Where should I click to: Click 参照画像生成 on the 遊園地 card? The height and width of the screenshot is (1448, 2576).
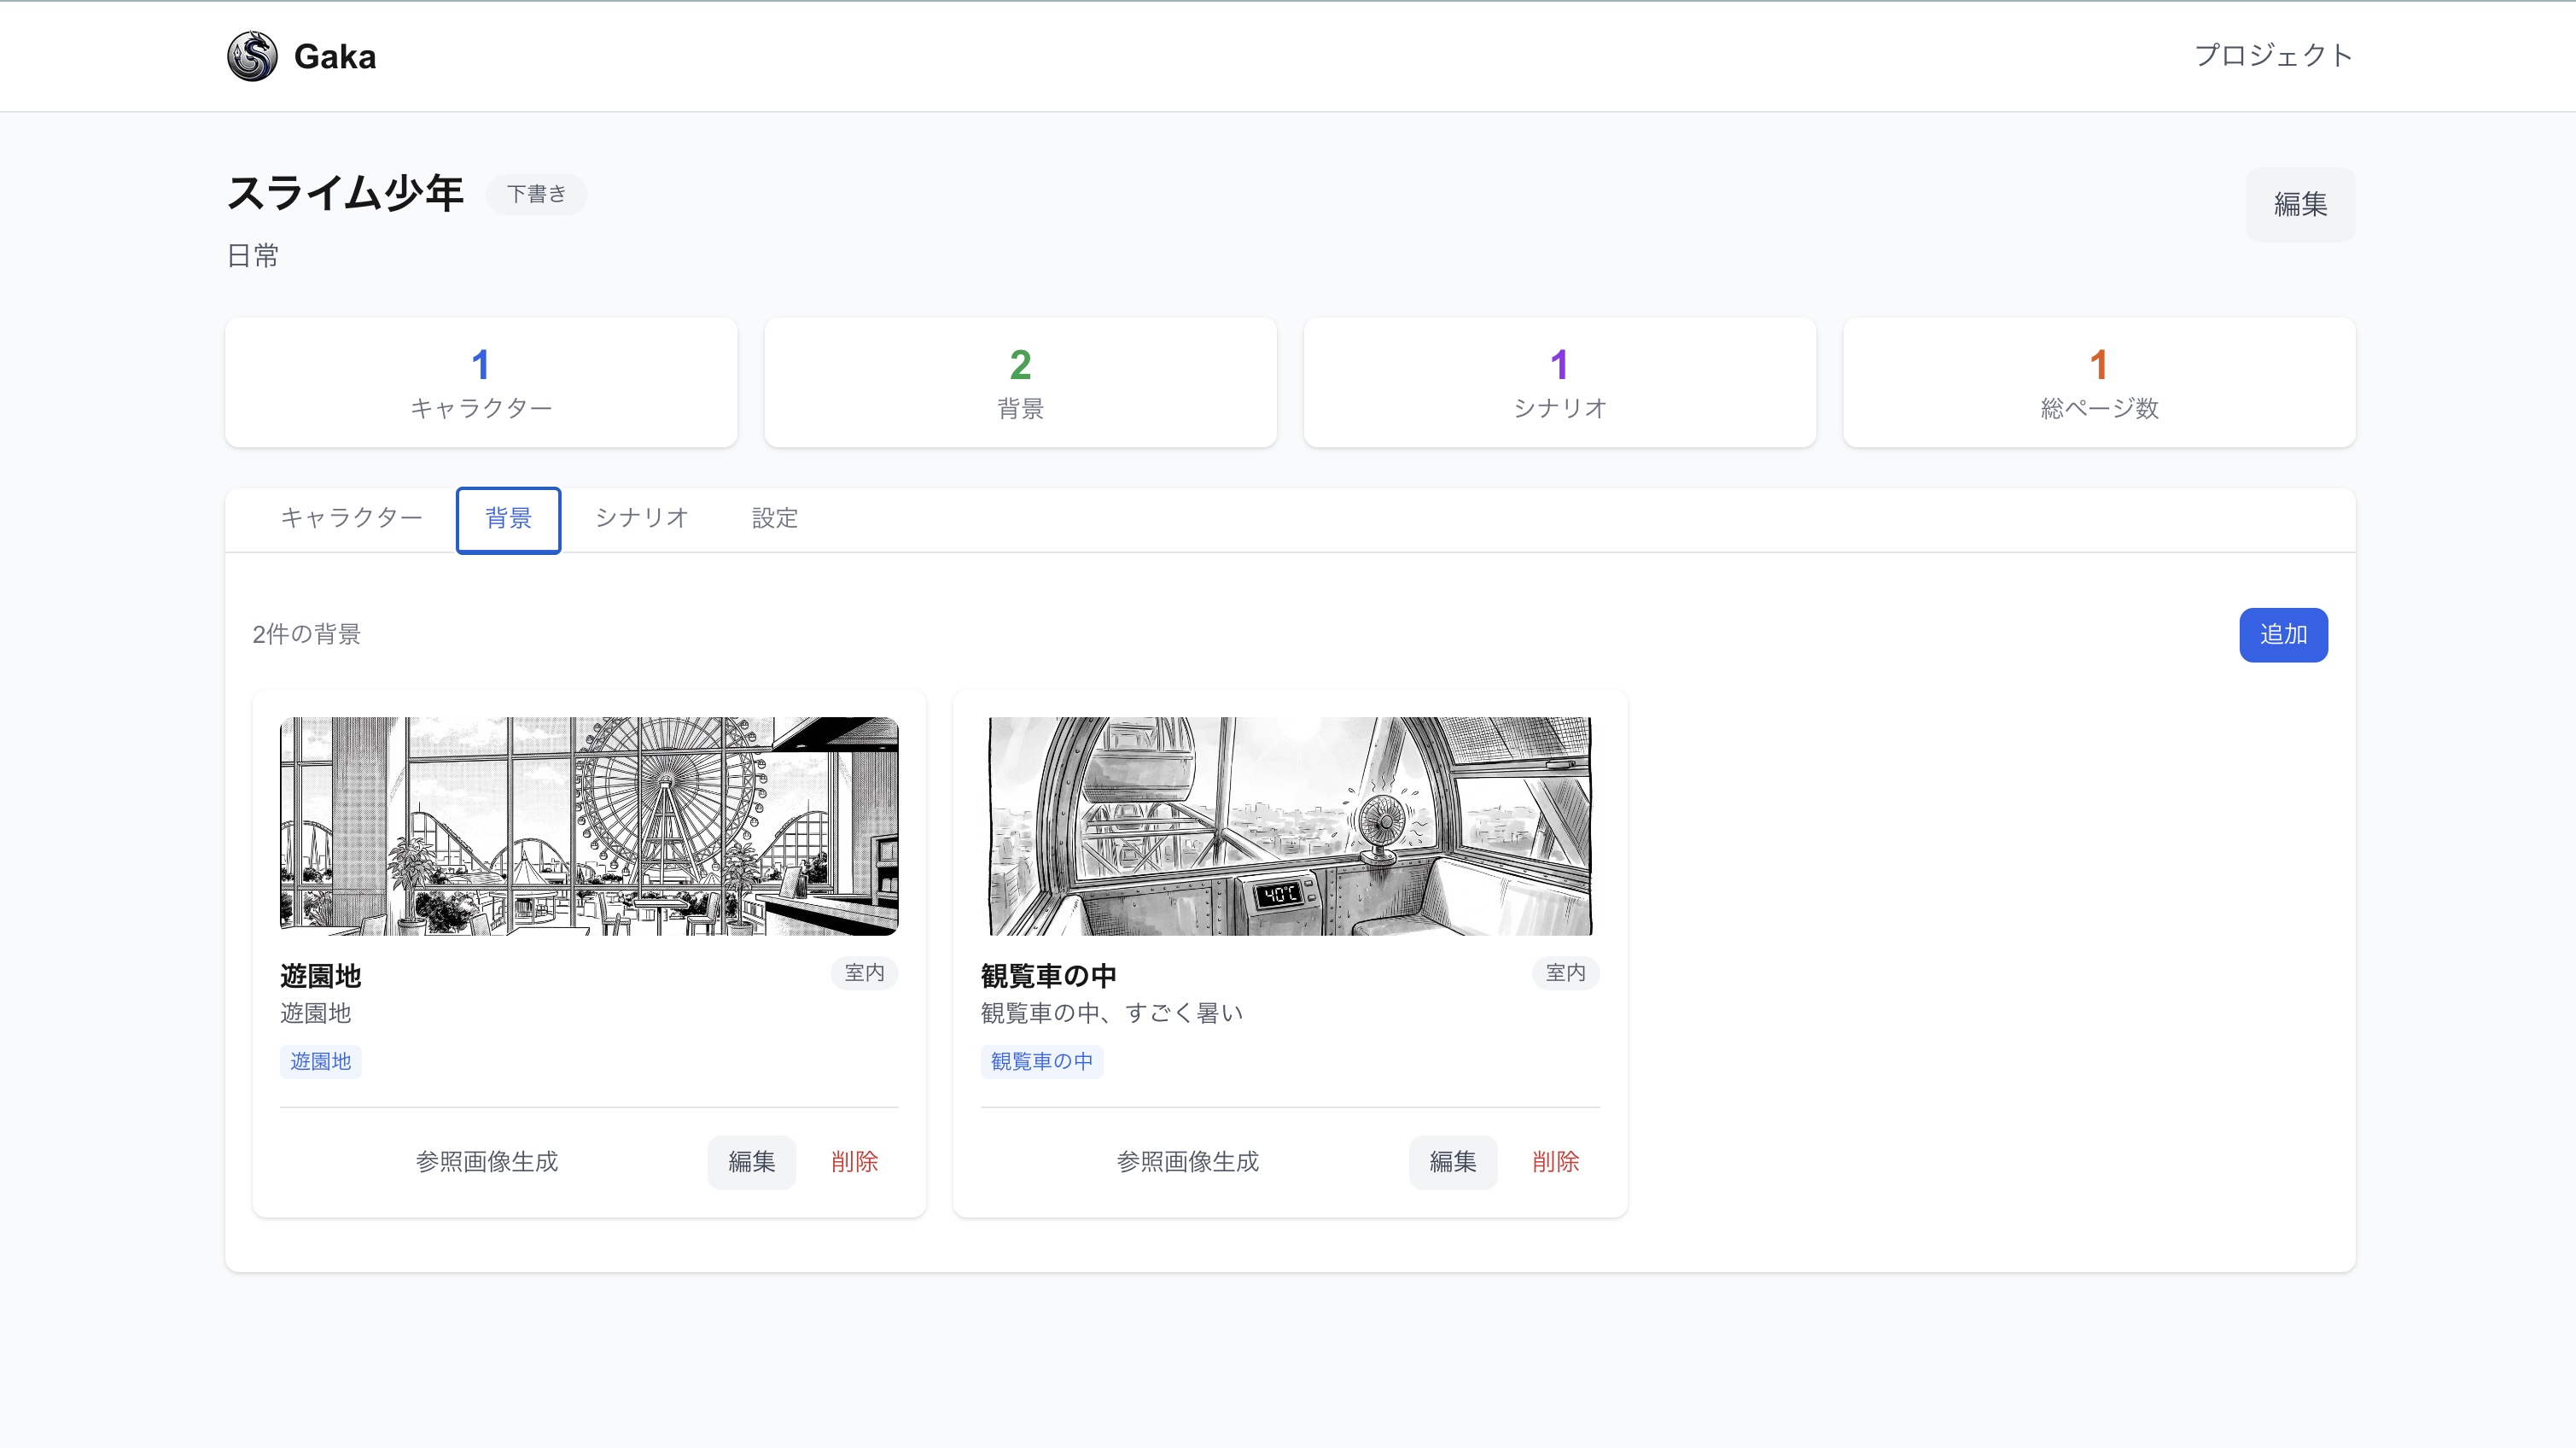click(x=487, y=1162)
